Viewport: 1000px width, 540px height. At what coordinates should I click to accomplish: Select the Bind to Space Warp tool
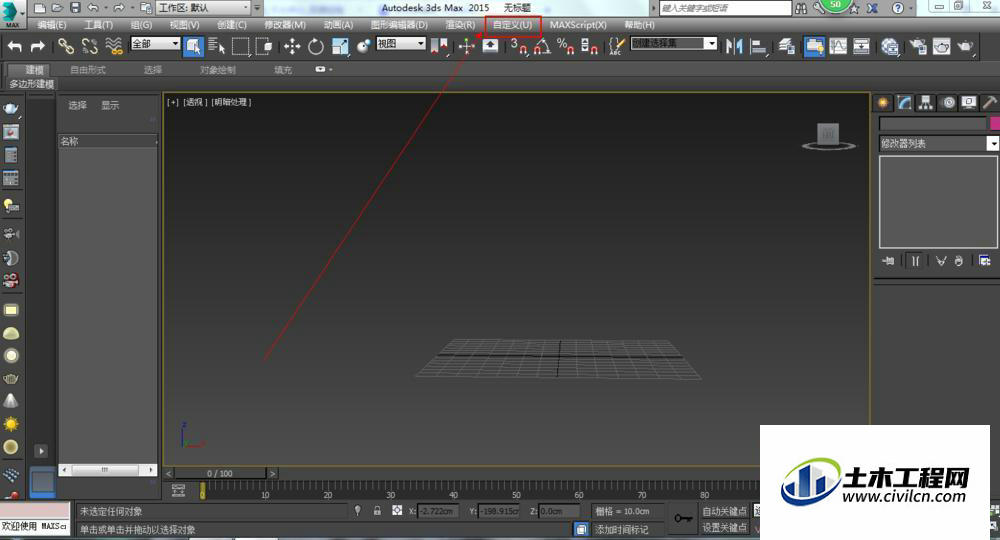(114, 46)
